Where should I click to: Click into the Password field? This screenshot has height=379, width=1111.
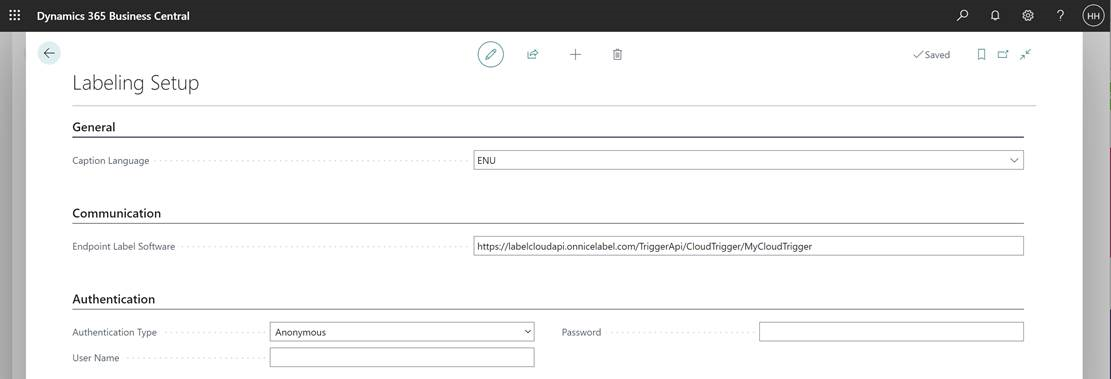click(891, 332)
